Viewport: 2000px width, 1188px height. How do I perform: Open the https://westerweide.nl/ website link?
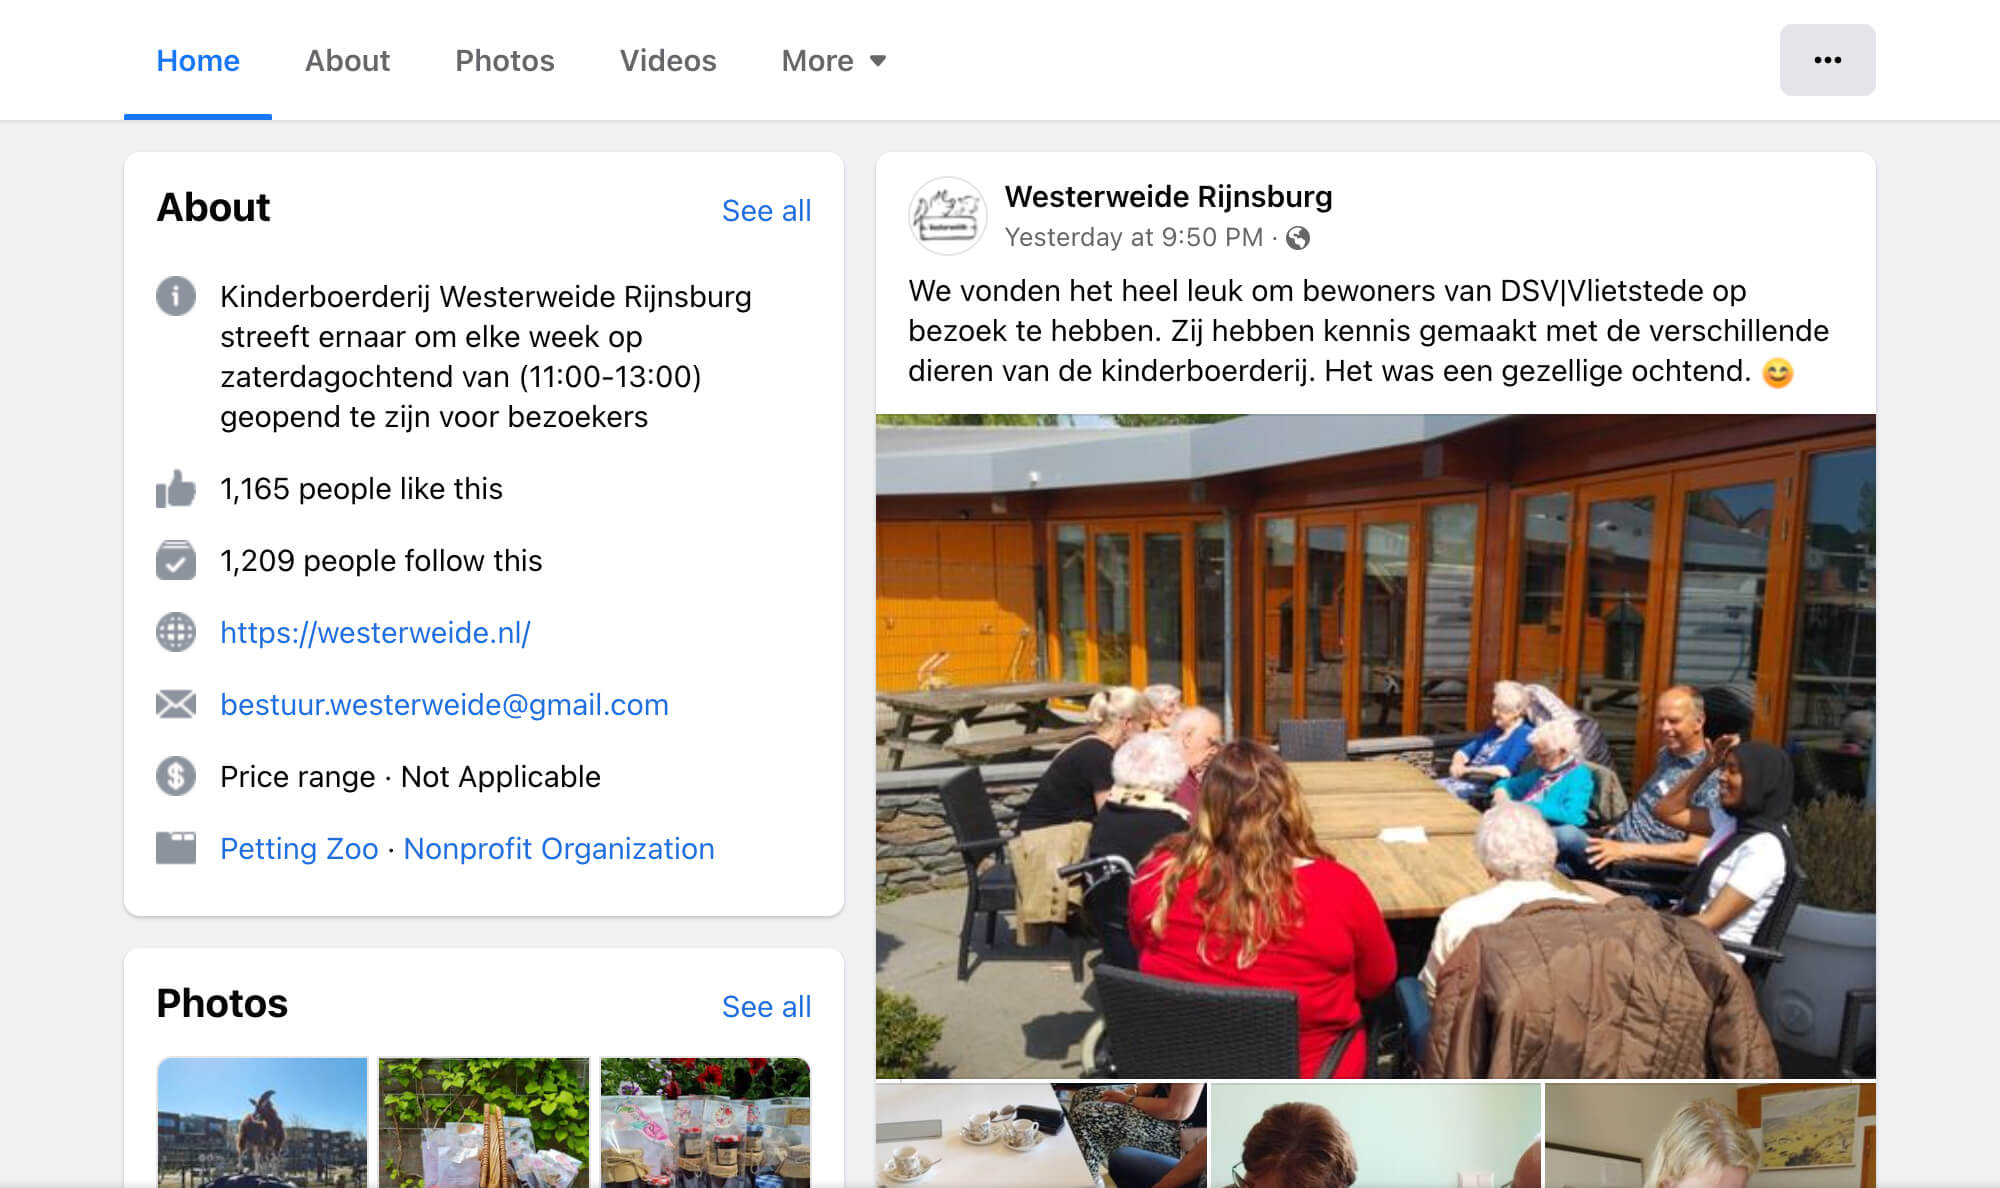375,633
